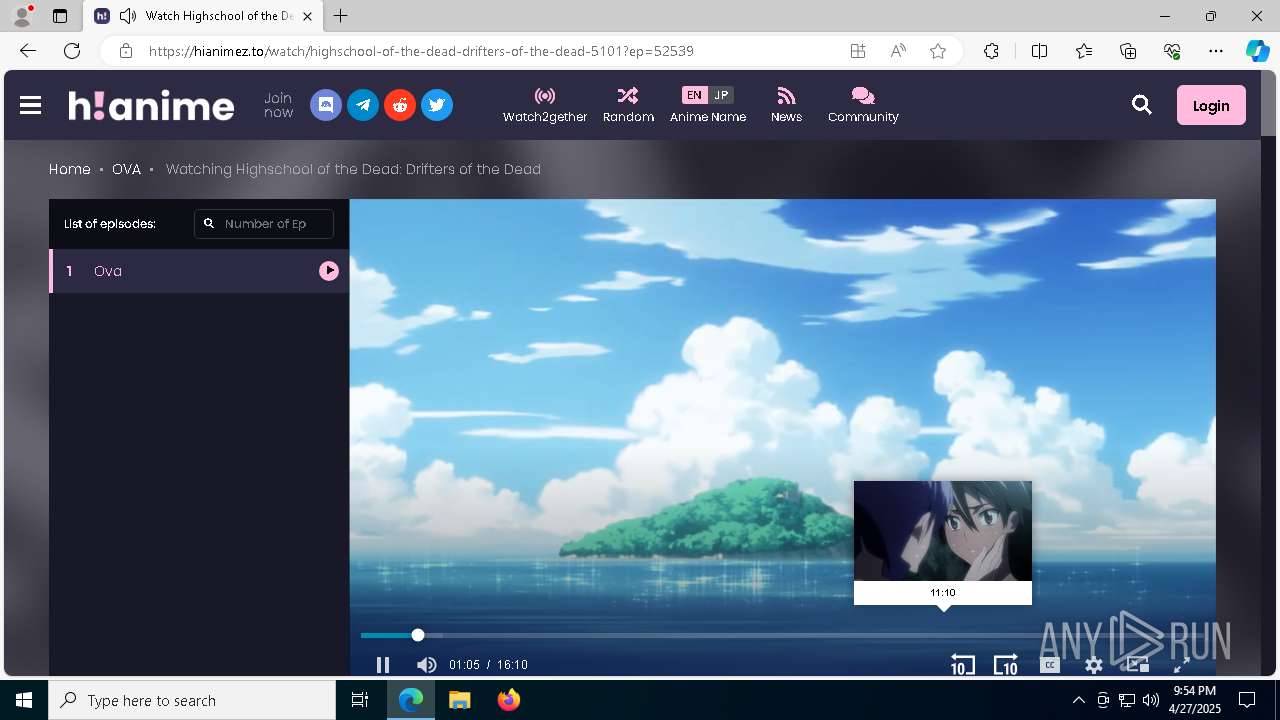Rewind the video 10 seconds

(x=962, y=665)
